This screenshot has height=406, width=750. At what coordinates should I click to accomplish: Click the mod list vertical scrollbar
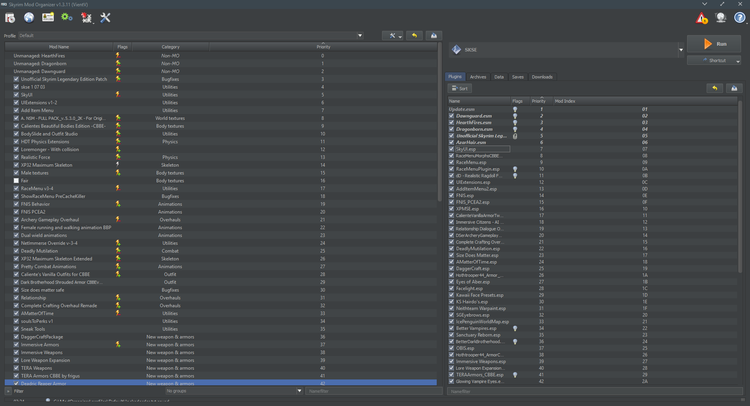tap(440, 122)
